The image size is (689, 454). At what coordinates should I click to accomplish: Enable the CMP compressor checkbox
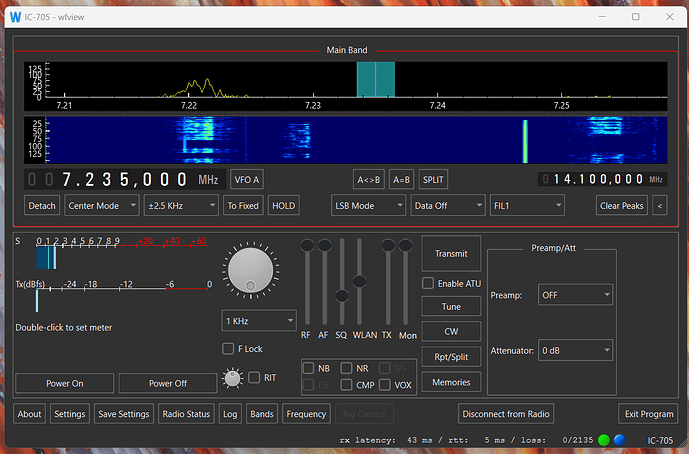346,385
